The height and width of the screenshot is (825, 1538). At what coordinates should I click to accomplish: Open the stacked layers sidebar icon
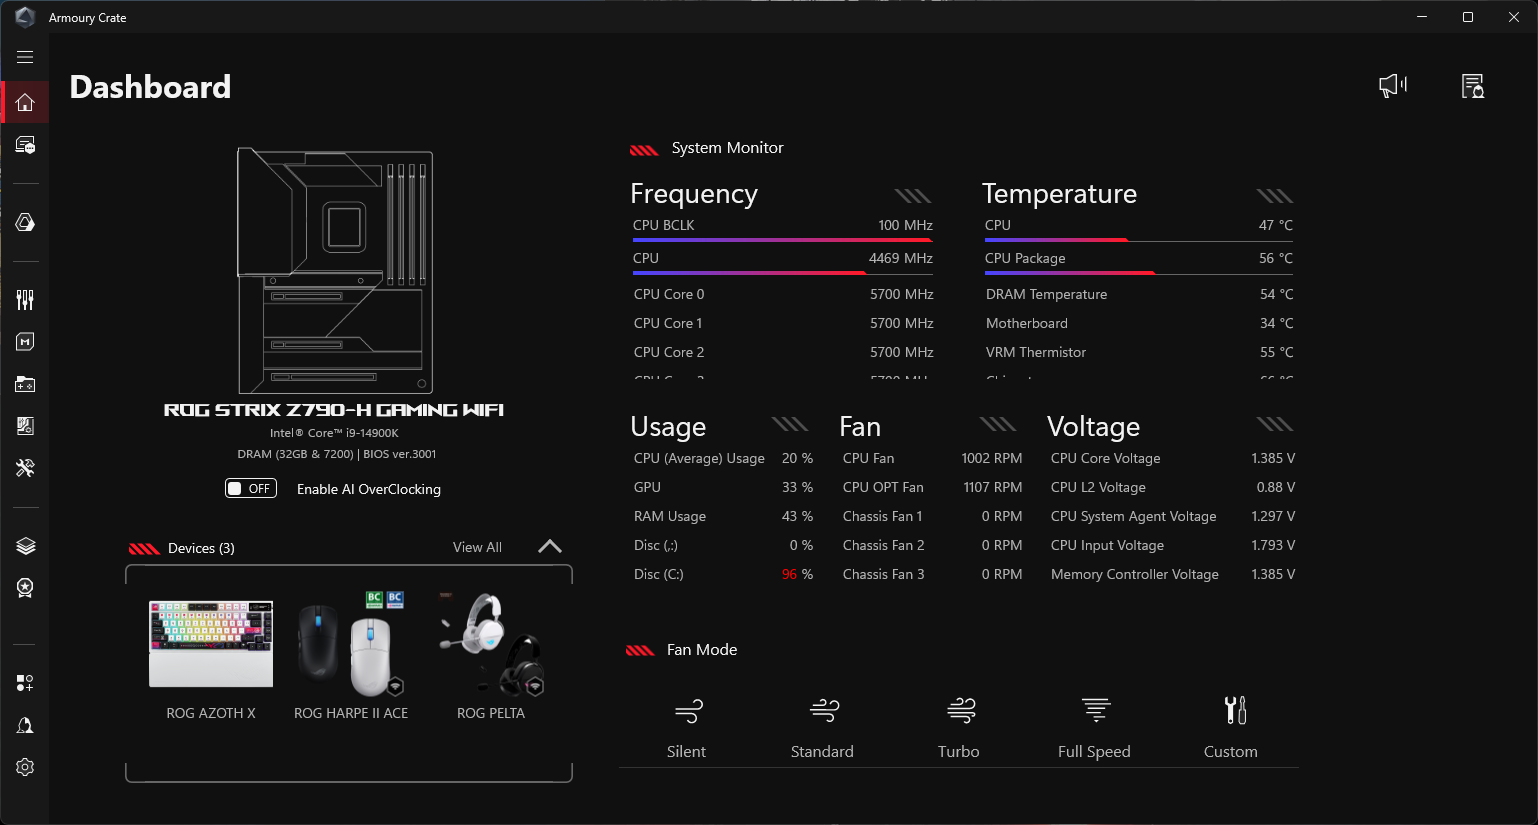tap(25, 546)
